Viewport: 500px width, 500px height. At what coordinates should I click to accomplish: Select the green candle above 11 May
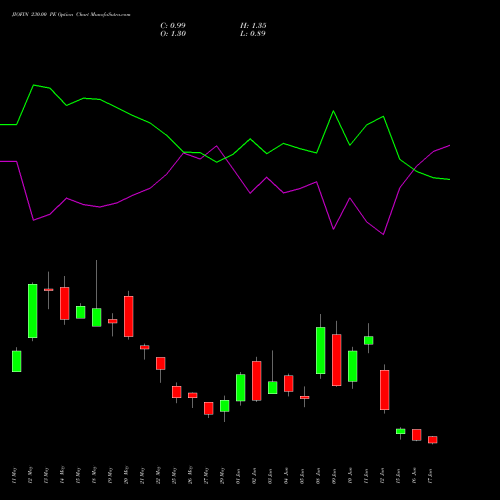(17, 361)
